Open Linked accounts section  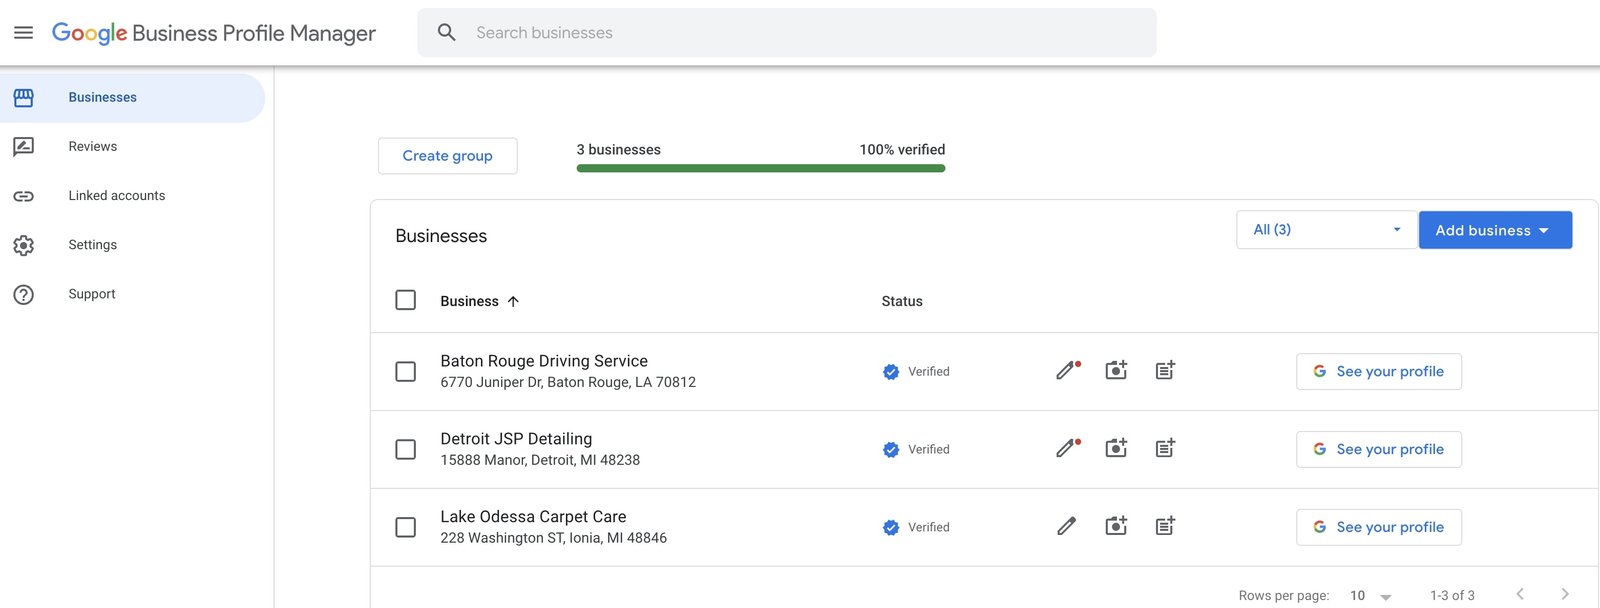pos(116,196)
